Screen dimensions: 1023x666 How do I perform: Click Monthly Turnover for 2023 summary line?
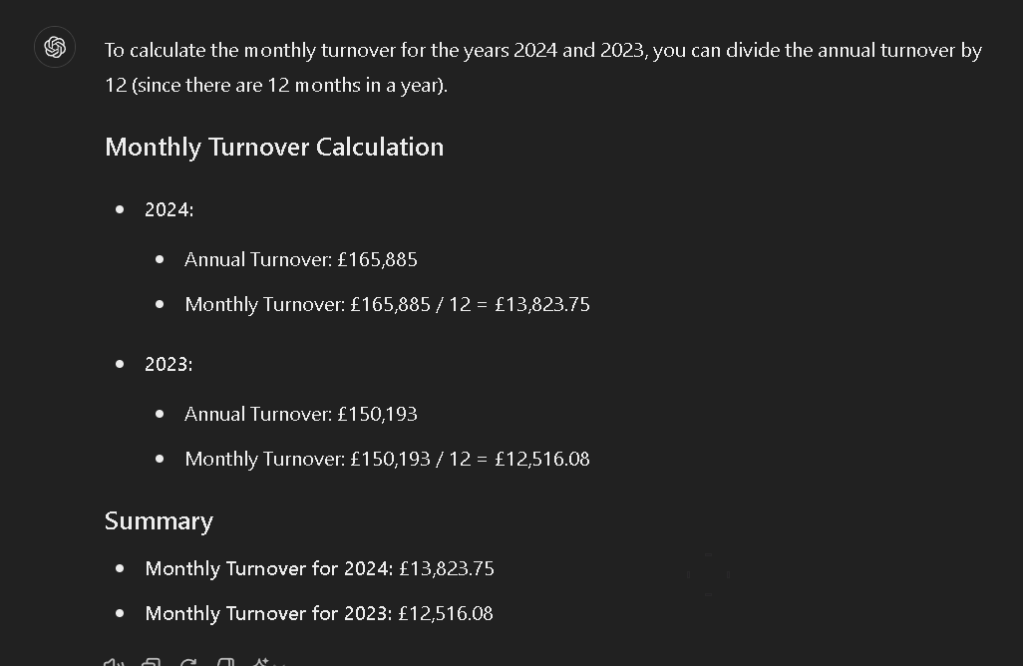click(319, 614)
